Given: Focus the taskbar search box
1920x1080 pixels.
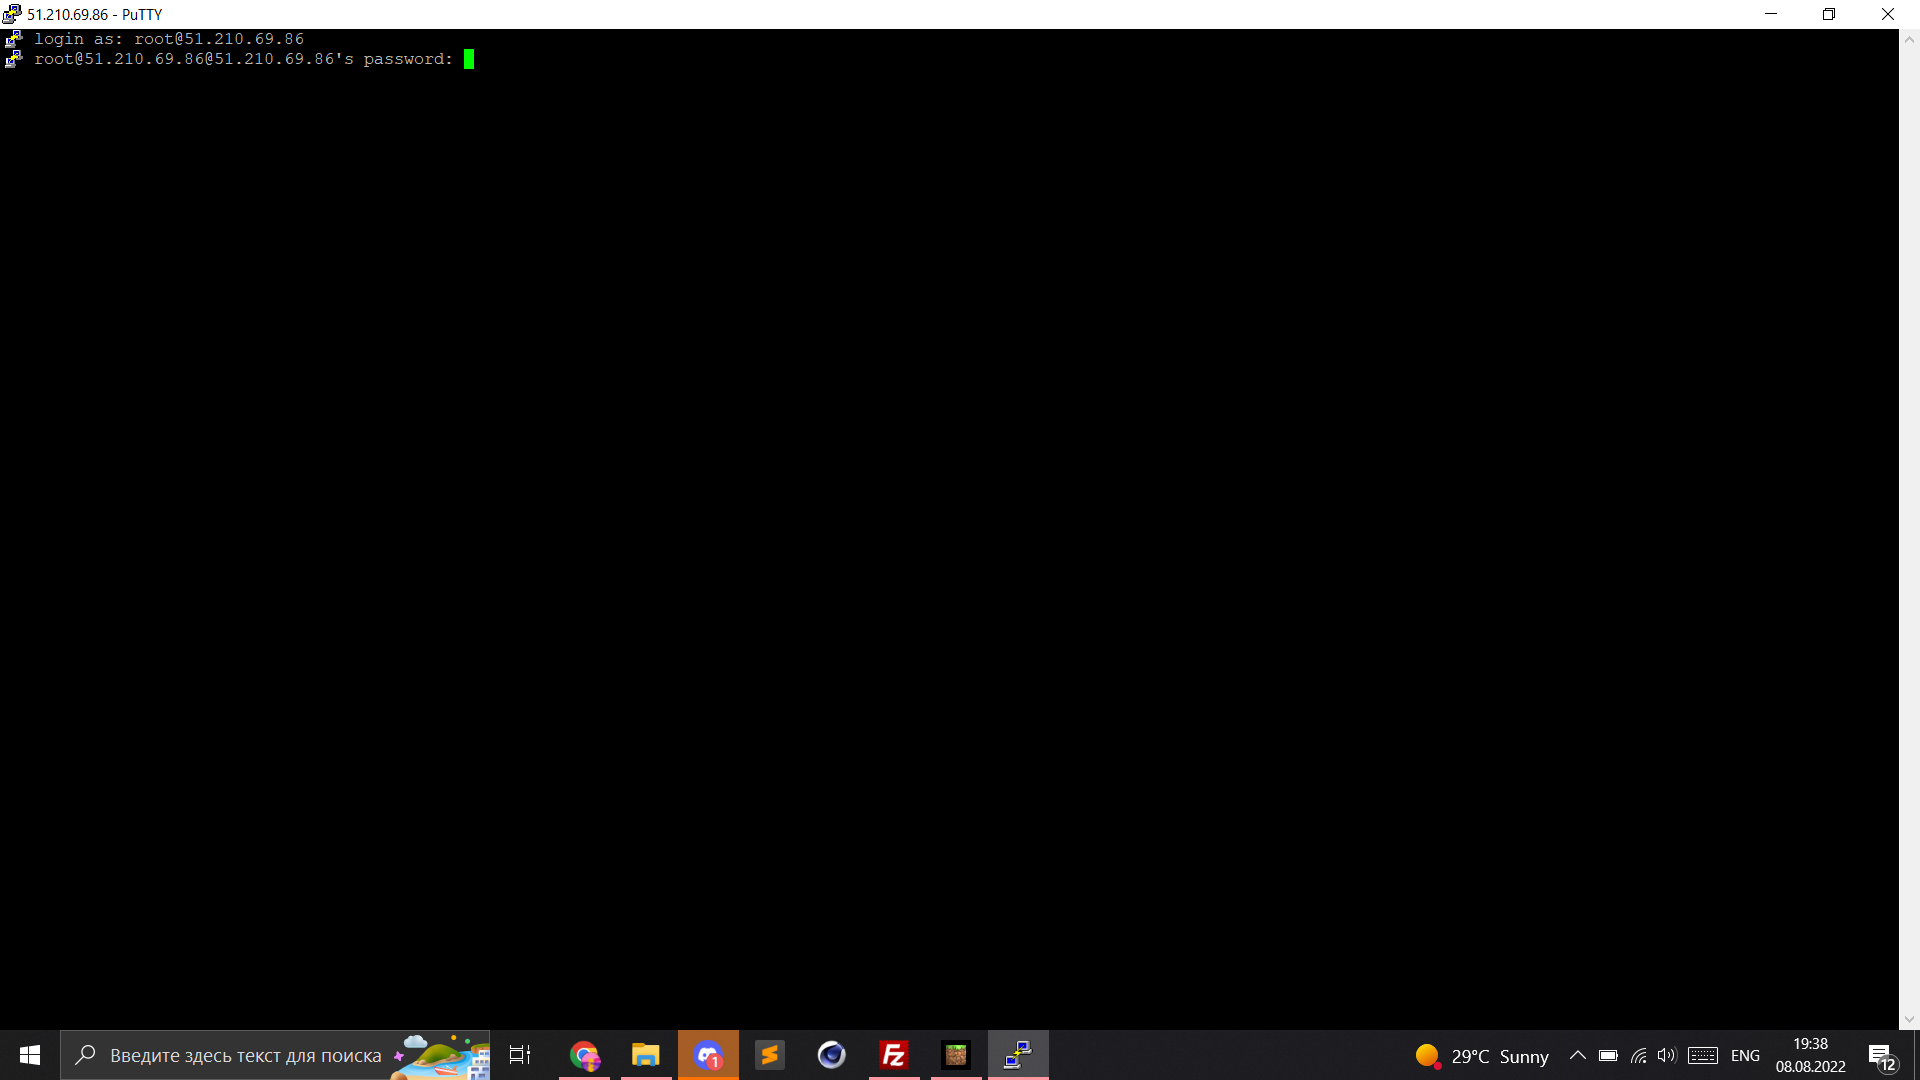Looking at the screenshot, I should coord(275,1055).
